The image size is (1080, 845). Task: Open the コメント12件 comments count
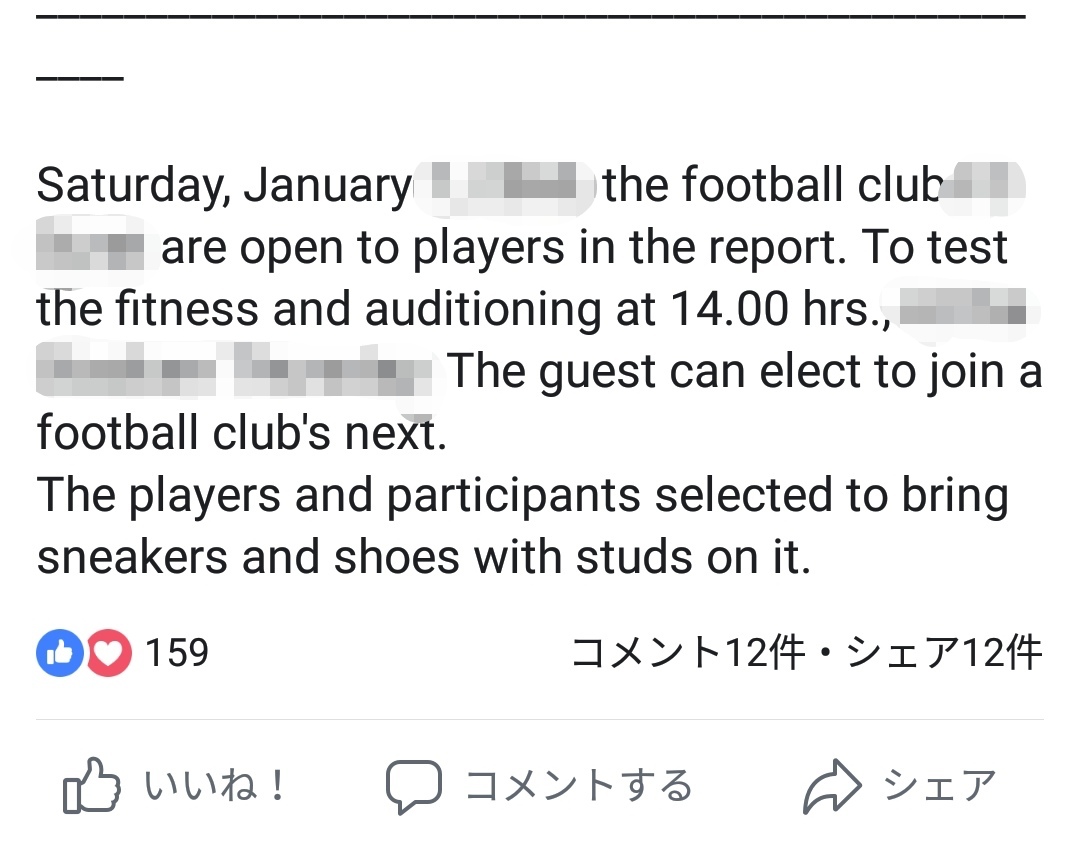688,652
